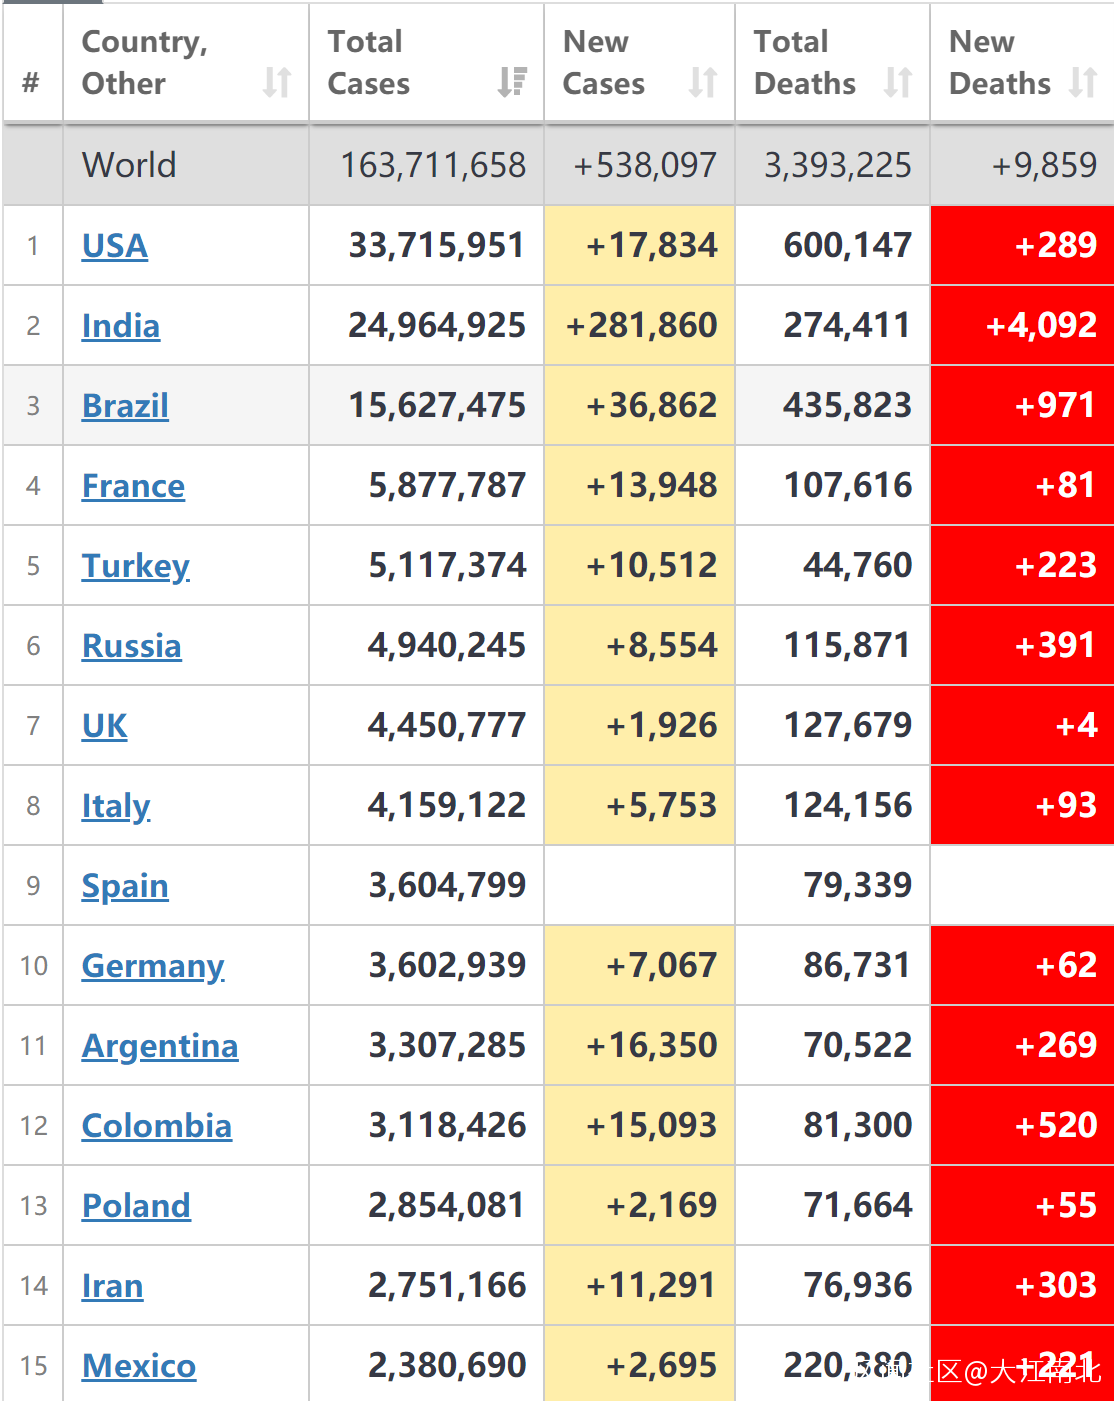Viewport: 1114px width, 1401px height.
Task: Follow the France link
Action: (133, 486)
